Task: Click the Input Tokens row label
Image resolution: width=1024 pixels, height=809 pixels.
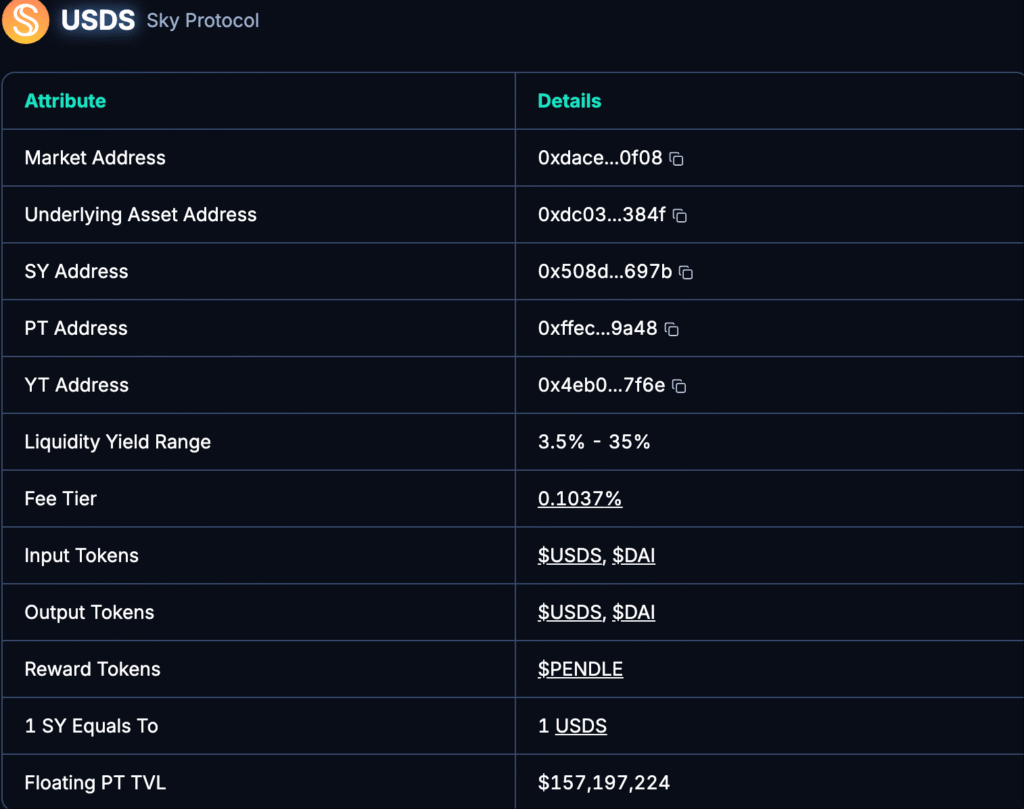Action: [x=82, y=555]
